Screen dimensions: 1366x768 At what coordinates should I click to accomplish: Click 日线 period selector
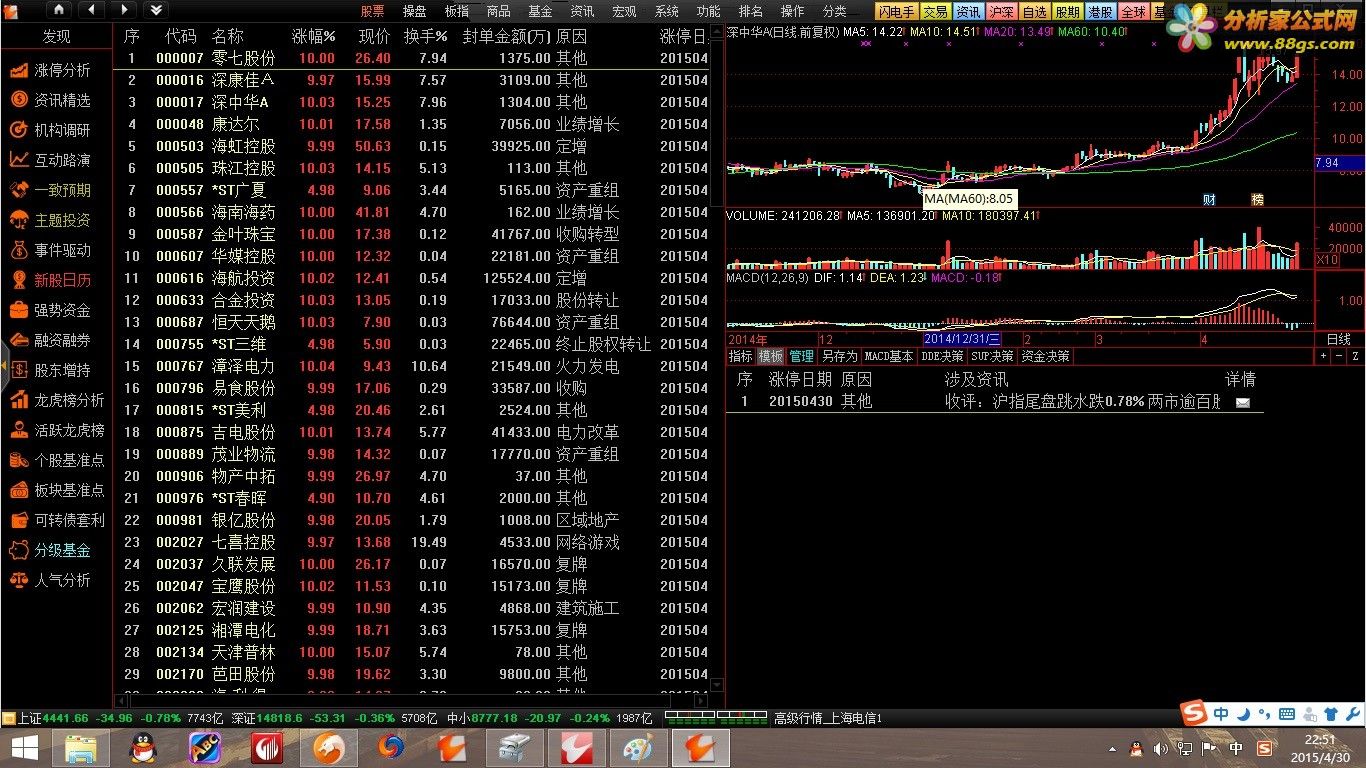pos(1339,340)
